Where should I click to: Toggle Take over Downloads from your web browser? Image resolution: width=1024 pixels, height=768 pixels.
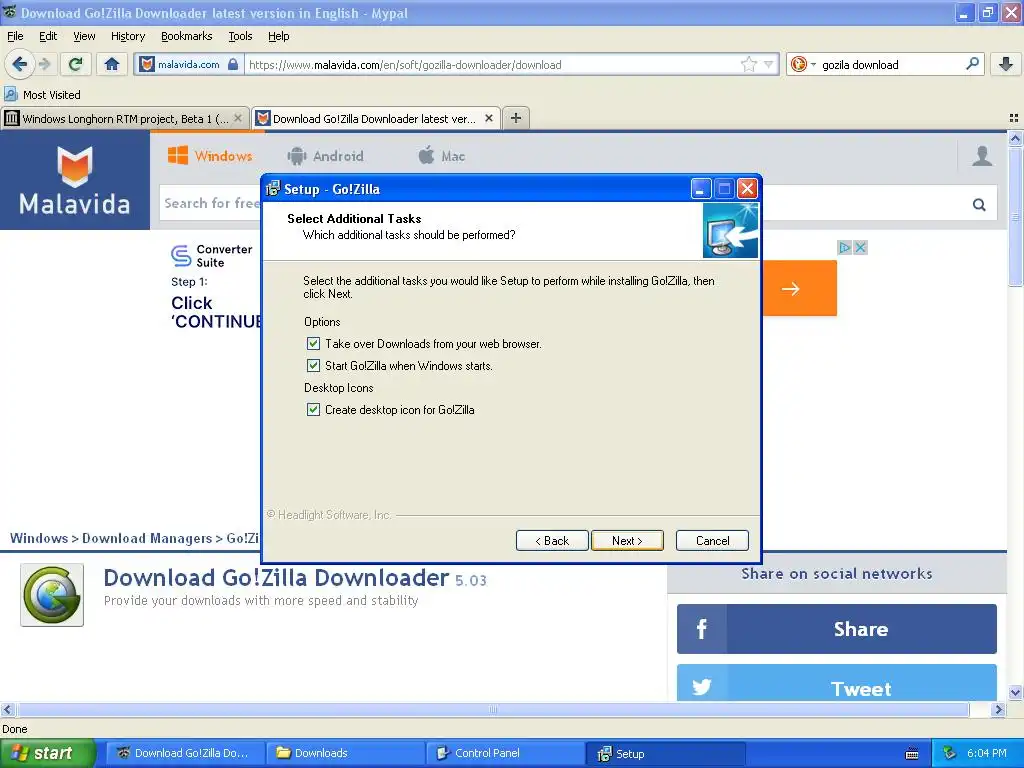[x=313, y=344]
